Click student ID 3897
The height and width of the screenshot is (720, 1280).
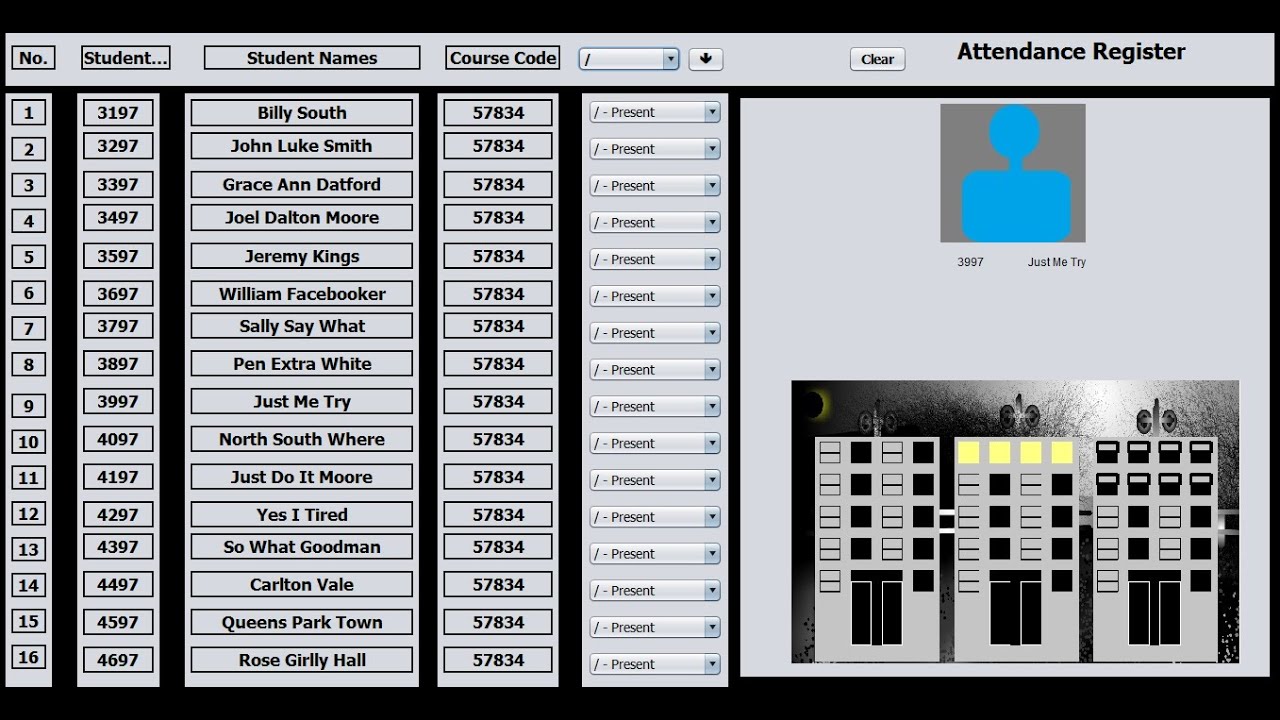pyautogui.click(x=117, y=364)
